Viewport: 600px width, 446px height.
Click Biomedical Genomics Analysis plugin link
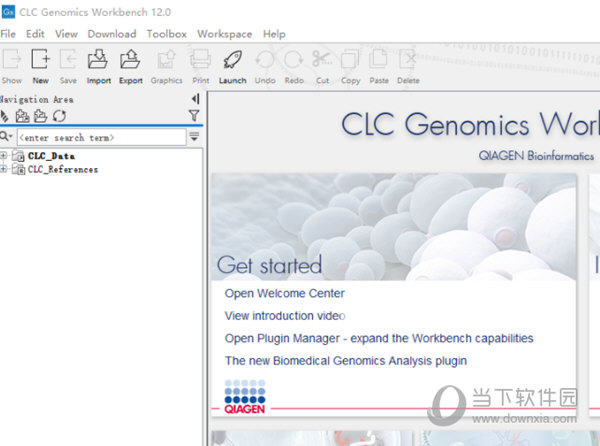pyautogui.click(x=346, y=361)
